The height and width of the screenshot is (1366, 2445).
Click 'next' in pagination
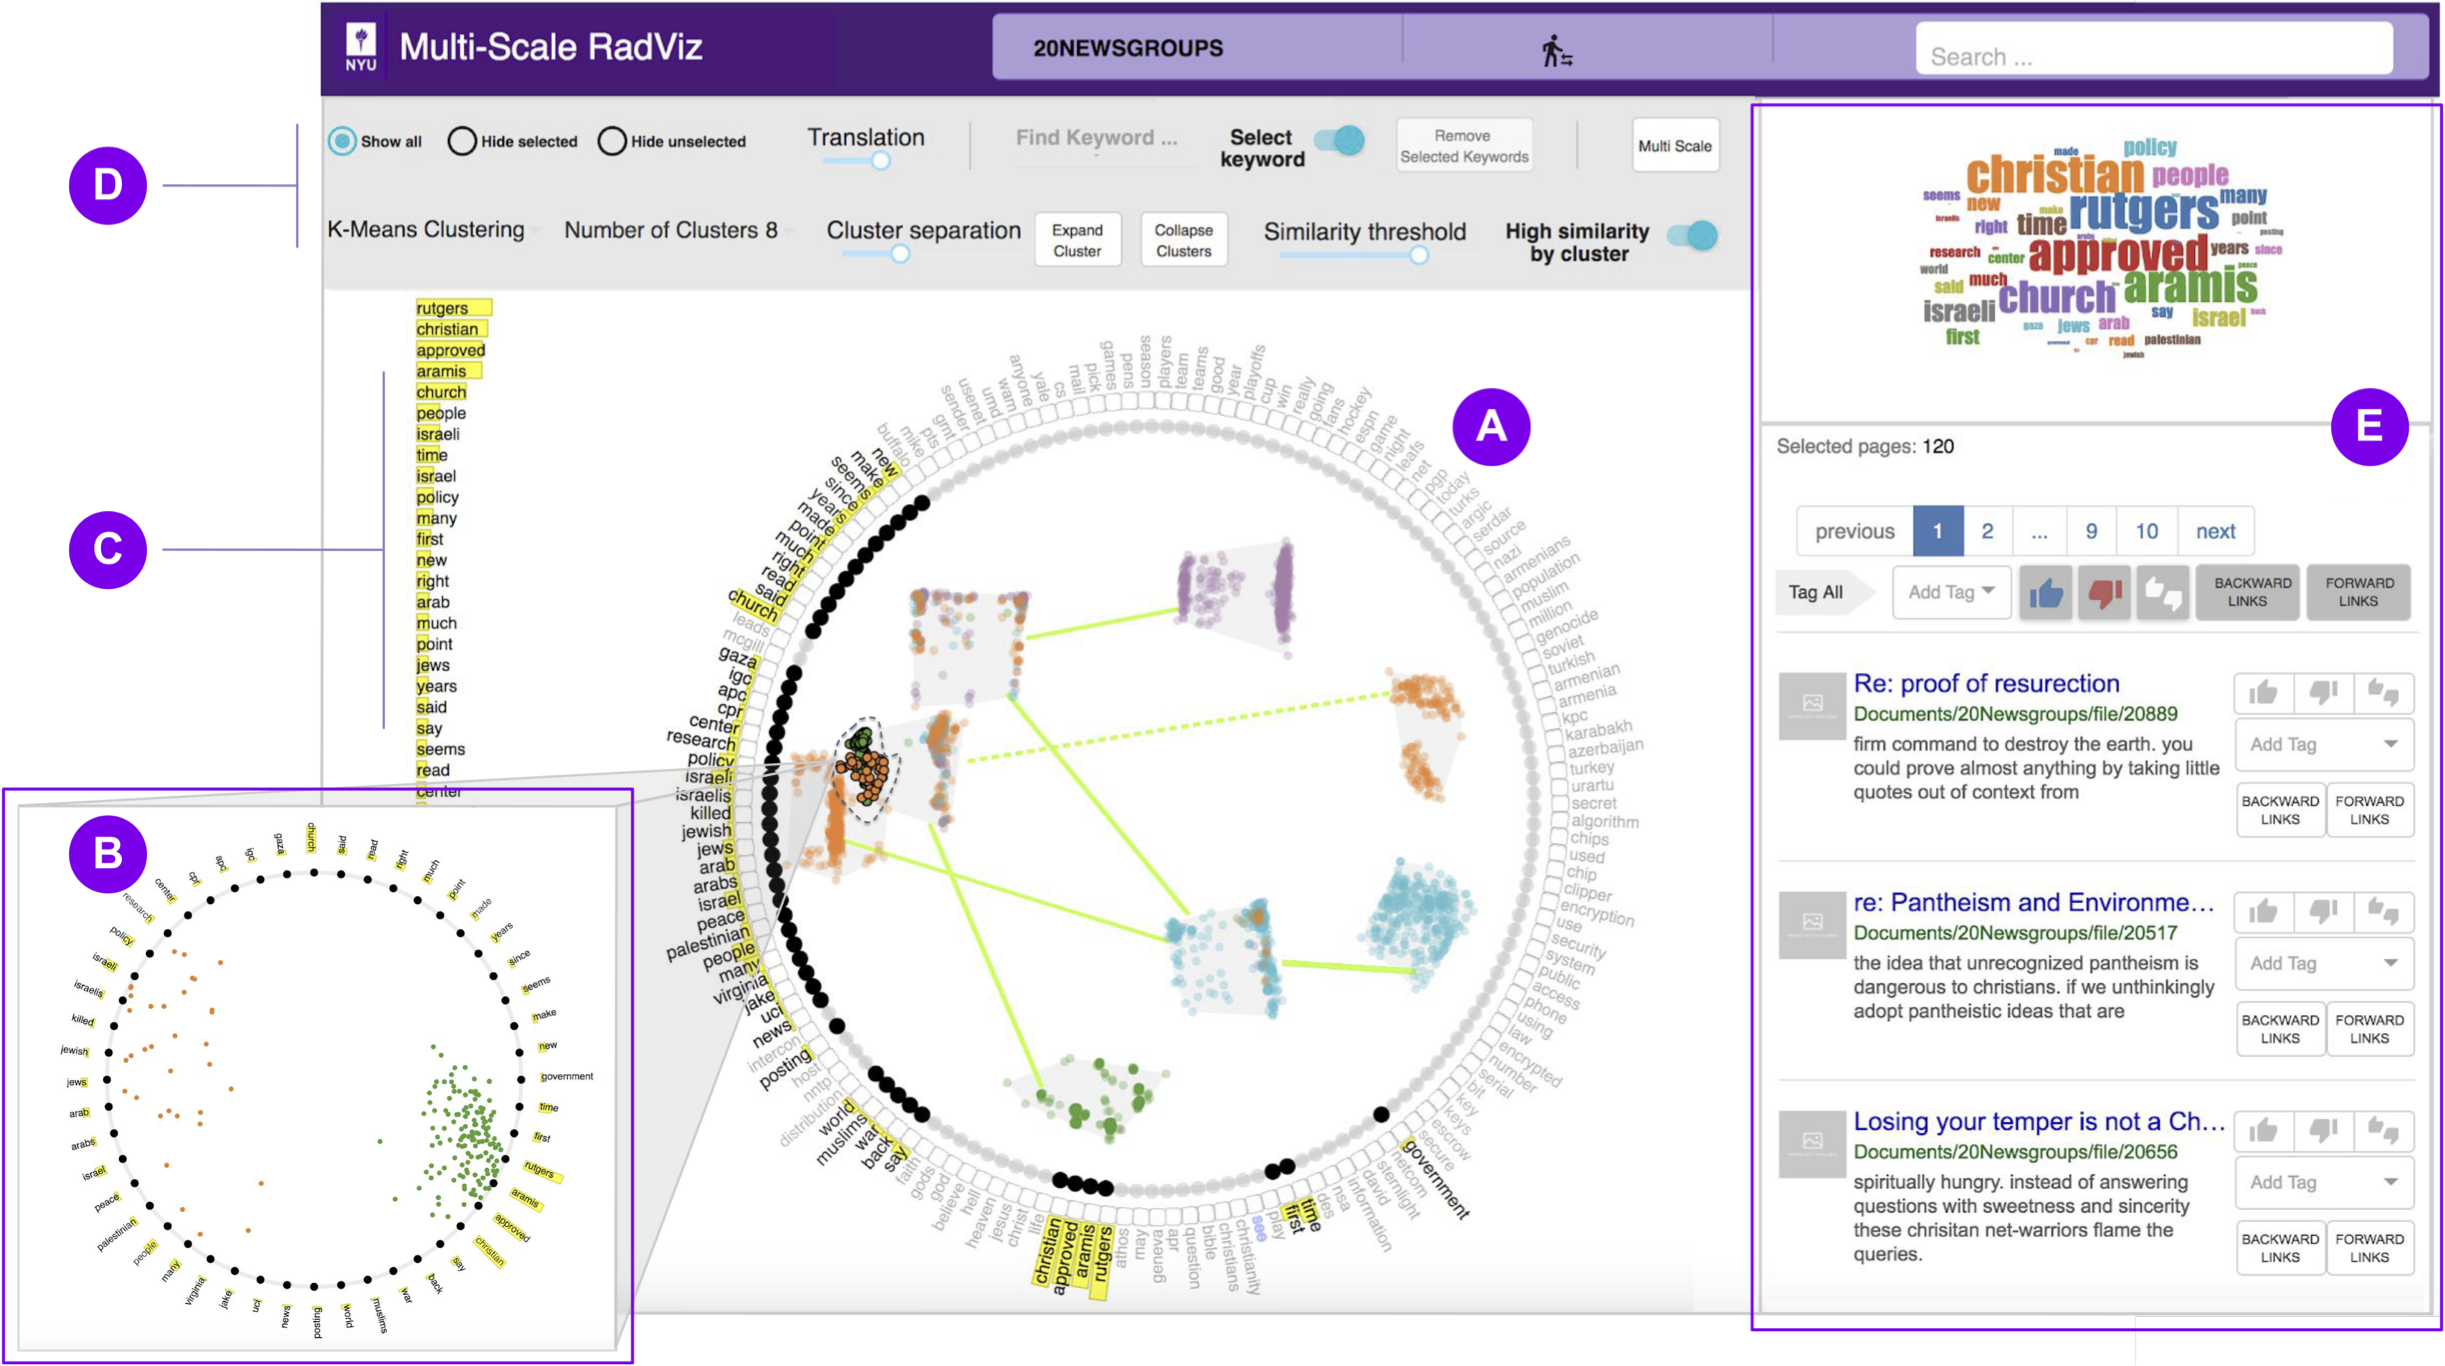(x=2215, y=531)
